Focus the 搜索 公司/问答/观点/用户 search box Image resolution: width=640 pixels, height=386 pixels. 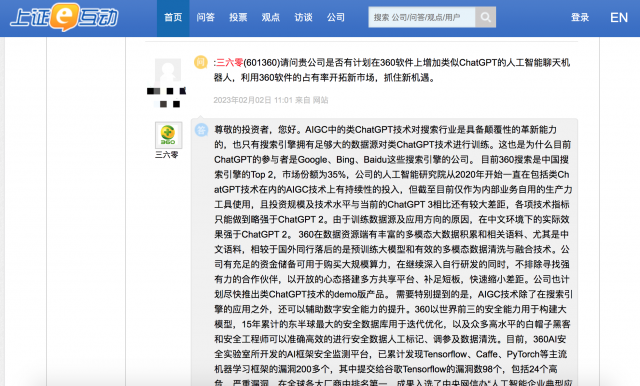click(x=422, y=17)
